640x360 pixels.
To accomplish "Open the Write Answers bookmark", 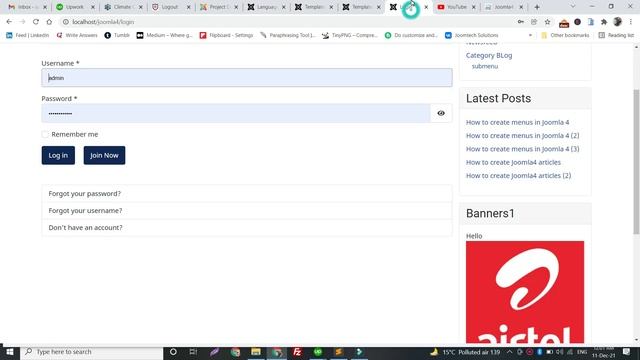I will 77,35.
